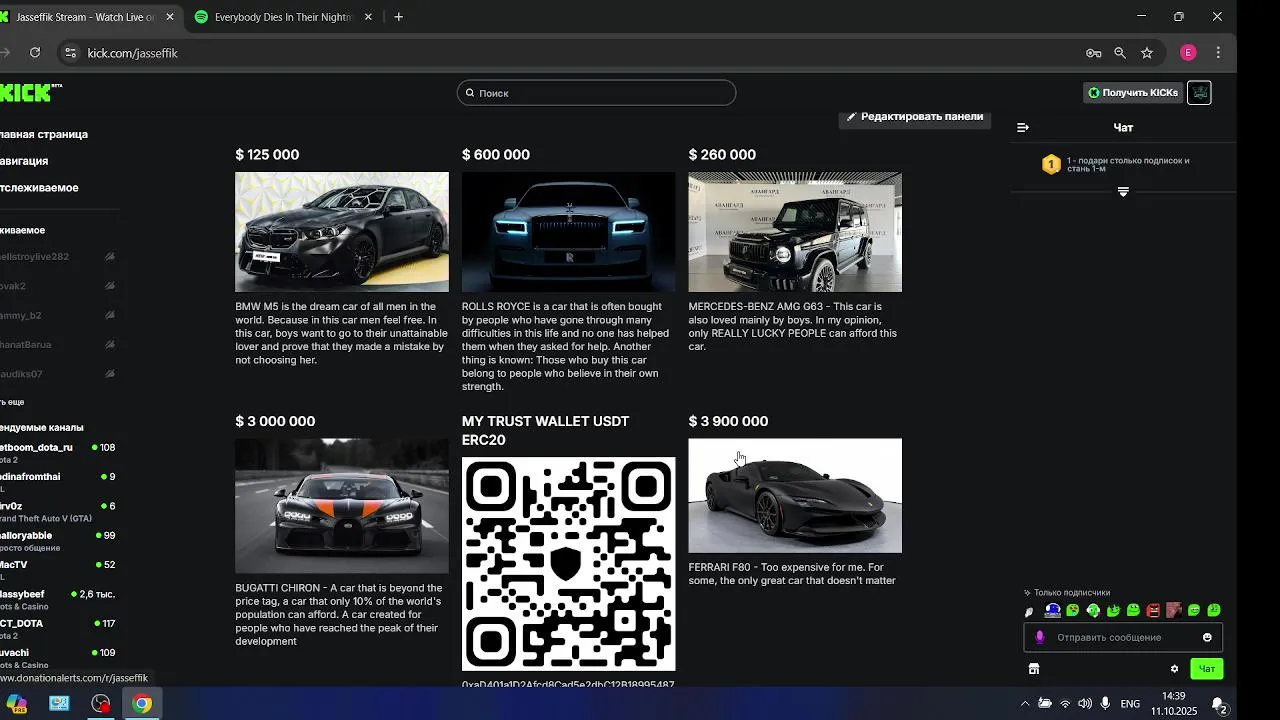Bookmark this page with the star icon

click(x=1147, y=53)
